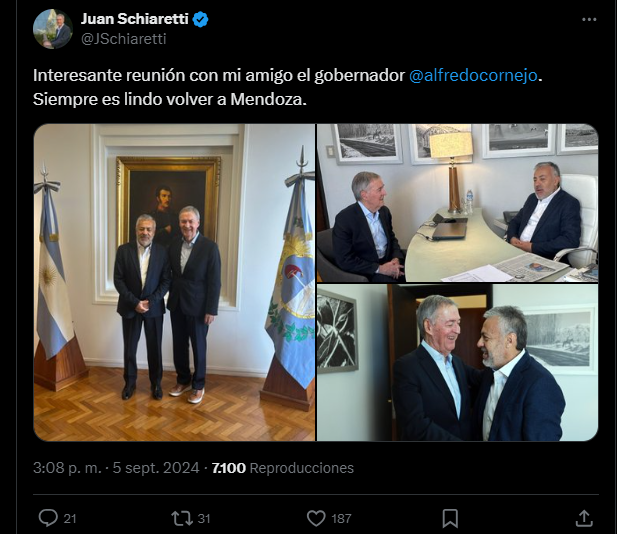Bookmark this tweet
Viewport: 617px width, 534px height.
pyautogui.click(x=450, y=518)
